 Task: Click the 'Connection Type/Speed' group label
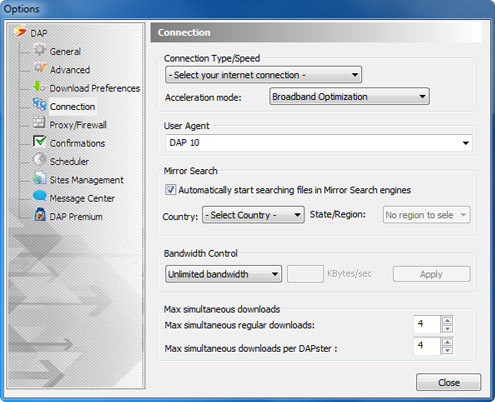(x=212, y=58)
